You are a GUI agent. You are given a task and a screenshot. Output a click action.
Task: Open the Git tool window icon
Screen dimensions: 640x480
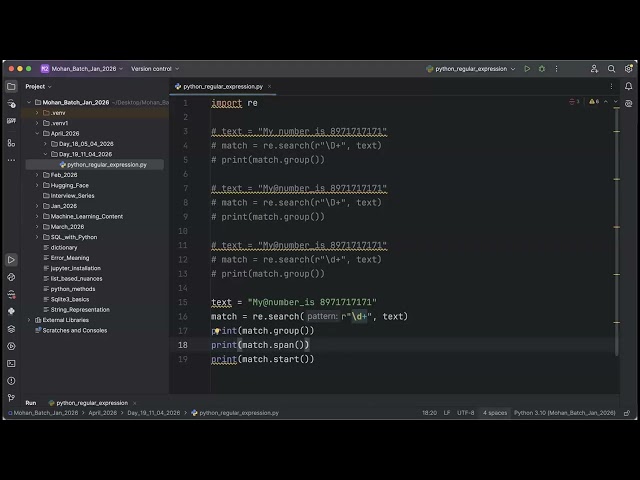pos(11,398)
